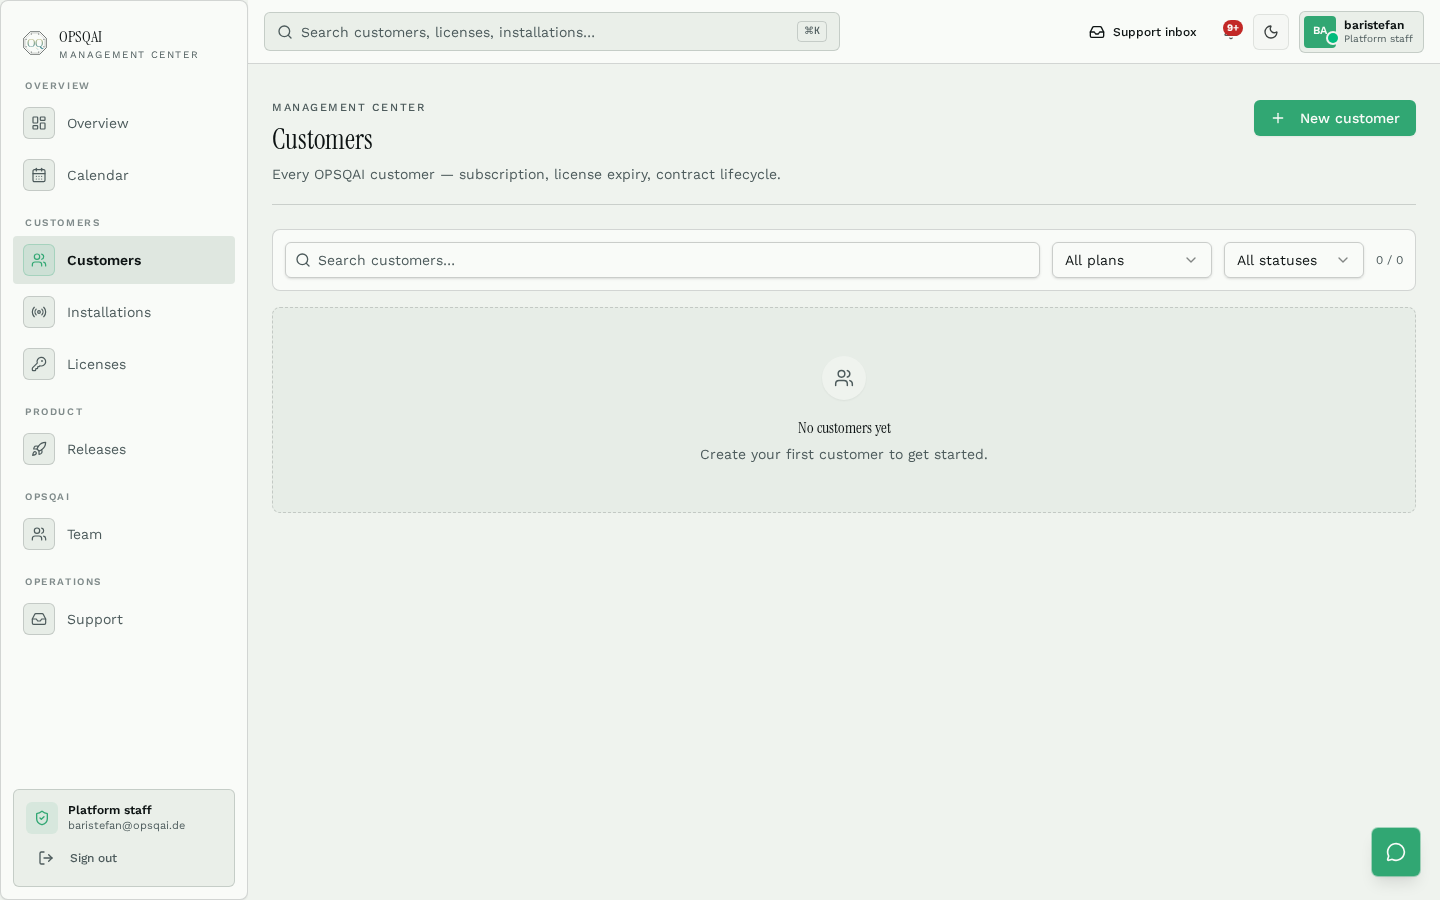Click the All plans chevron arrow
The width and height of the screenshot is (1440, 900).
(1191, 260)
